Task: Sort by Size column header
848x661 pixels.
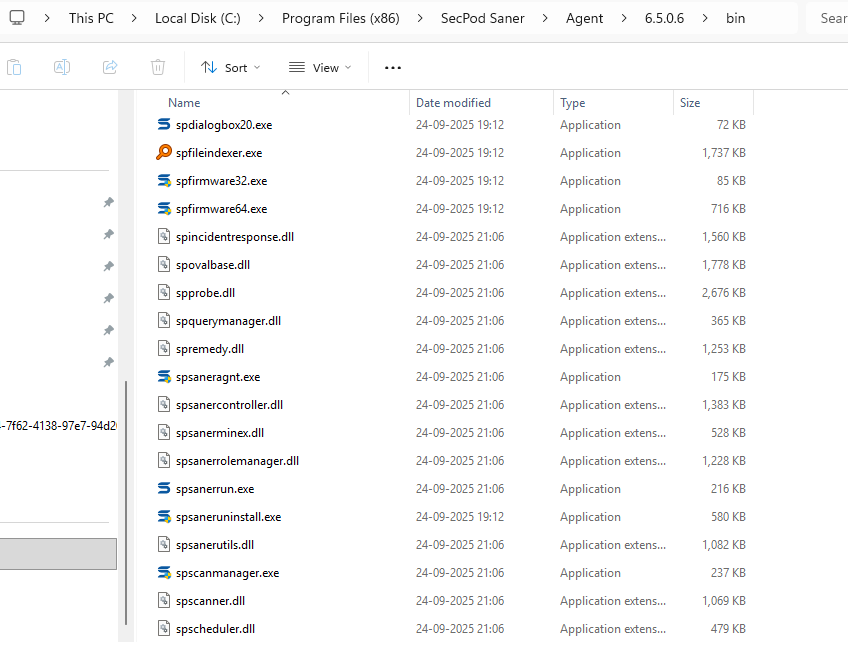Action: click(x=690, y=103)
